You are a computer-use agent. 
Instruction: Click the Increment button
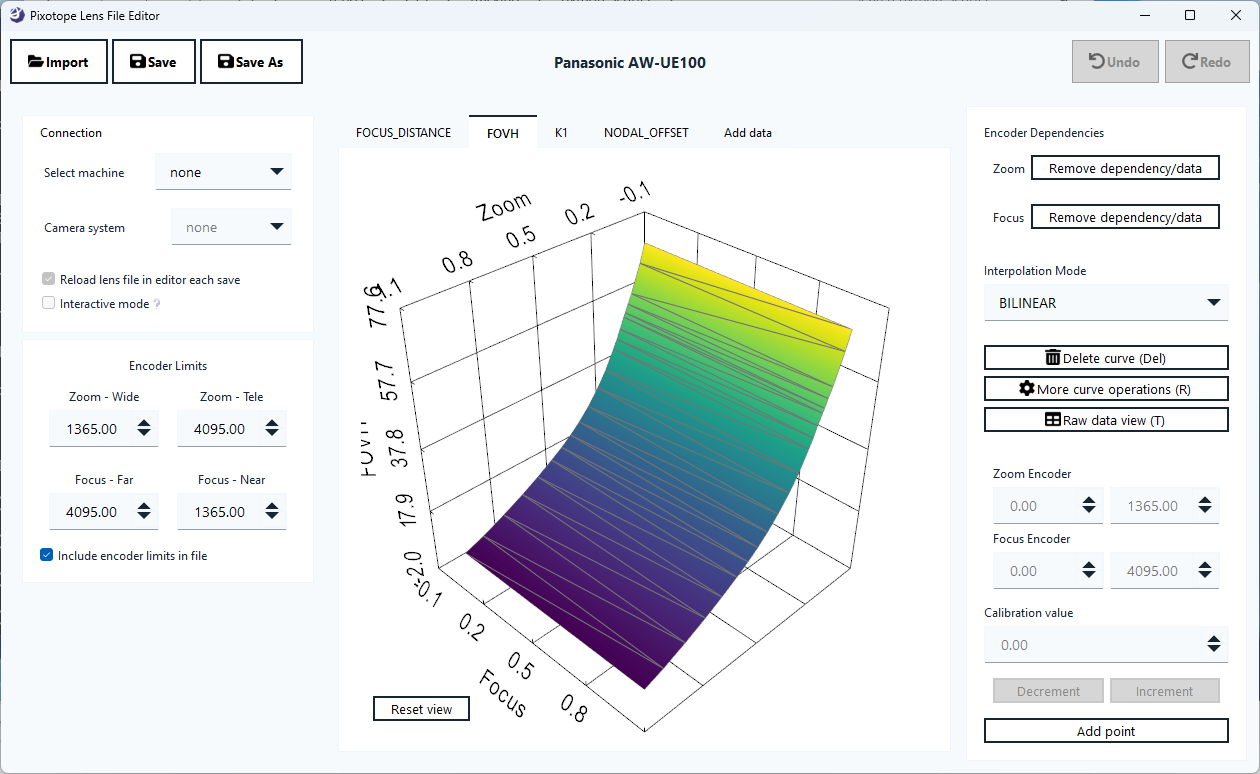tap(1164, 691)
